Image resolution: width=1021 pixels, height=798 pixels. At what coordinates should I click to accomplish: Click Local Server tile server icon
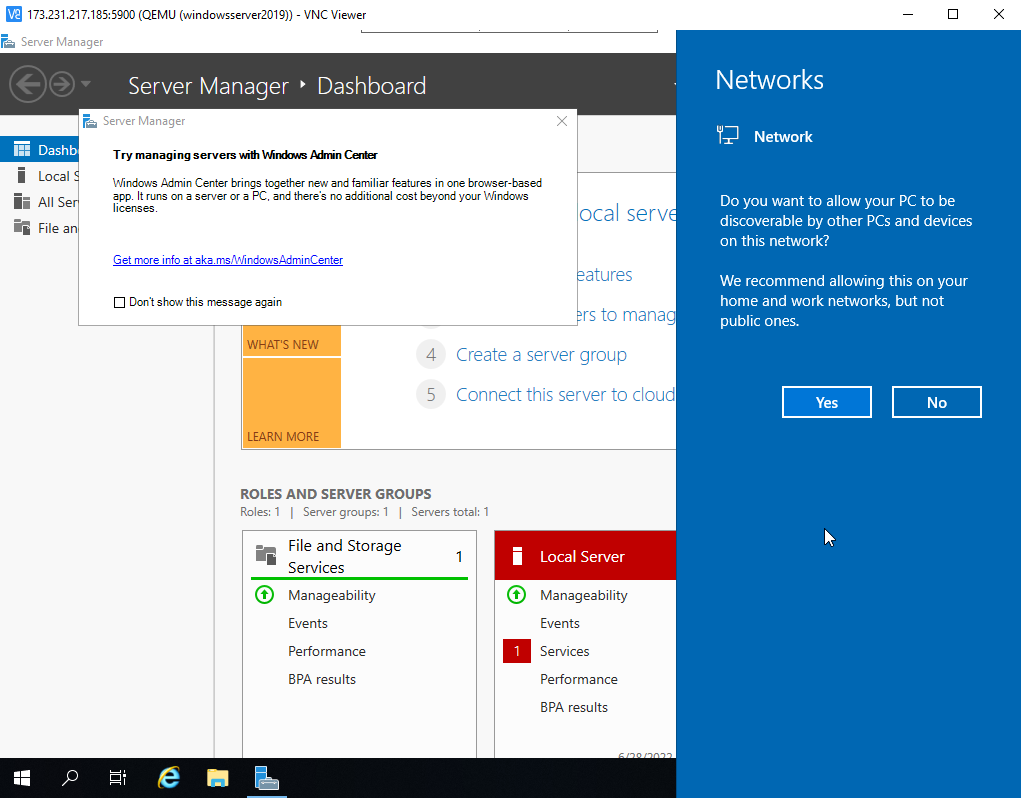(x=518, y=556)
